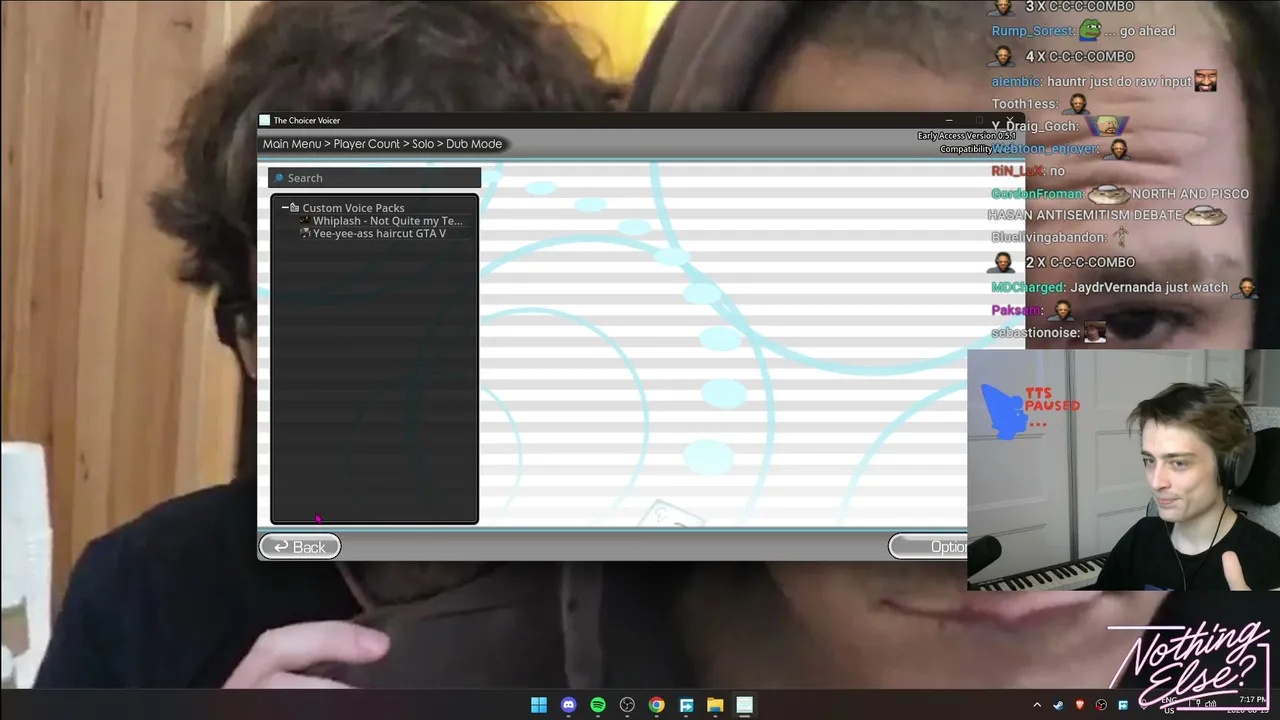Viewport: 1280px width, 720px height.
Task: Click the "Early Access Version 0.5.1" label
Action: tap(967, 136)
